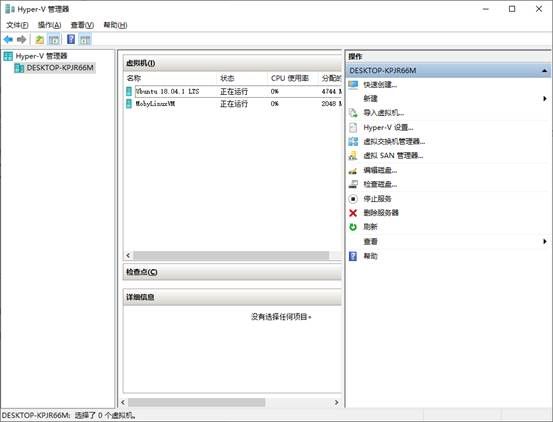This screenshot has height=422, width=553.
Task: Click 正在运行 status in the MobyLinuxVM row
Action: 234,104
